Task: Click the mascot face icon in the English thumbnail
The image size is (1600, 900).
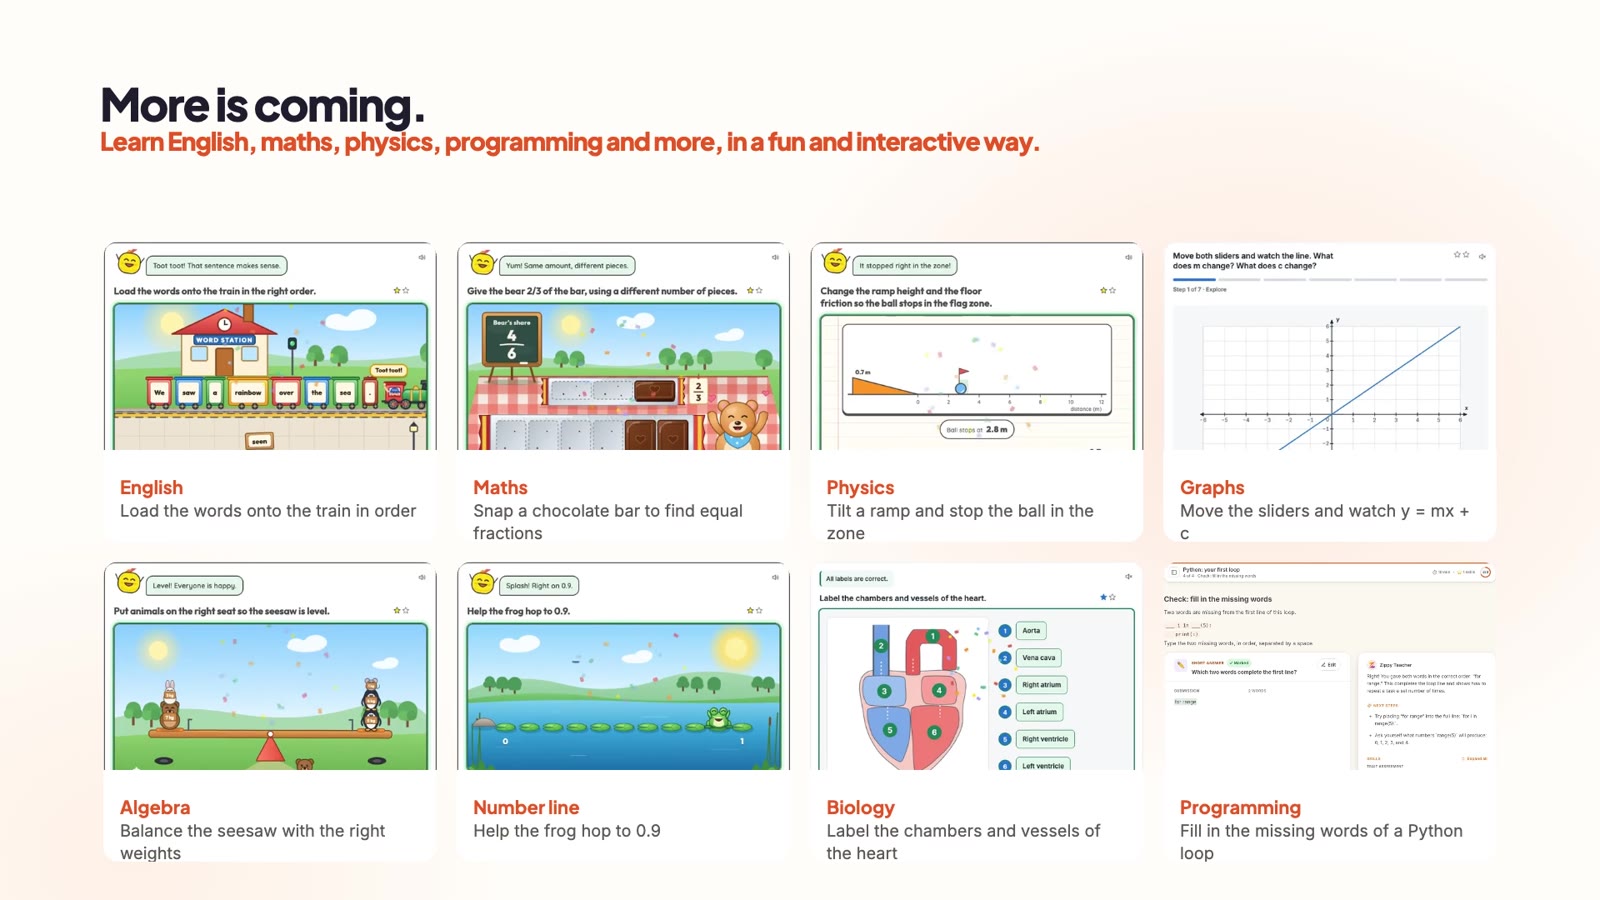Action: [129, 262]
